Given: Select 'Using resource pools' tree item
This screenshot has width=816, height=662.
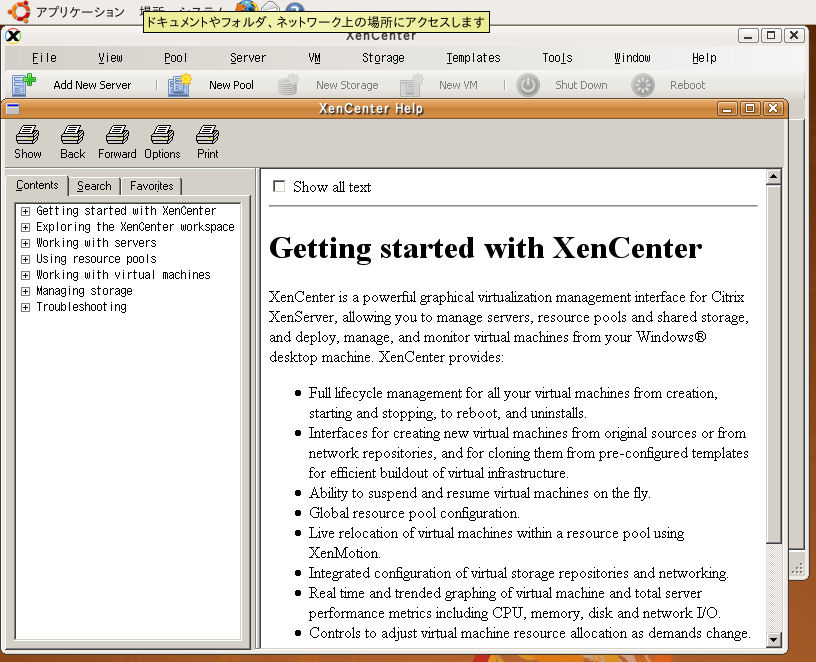Looking at the screenshot, I should (96, 259).
